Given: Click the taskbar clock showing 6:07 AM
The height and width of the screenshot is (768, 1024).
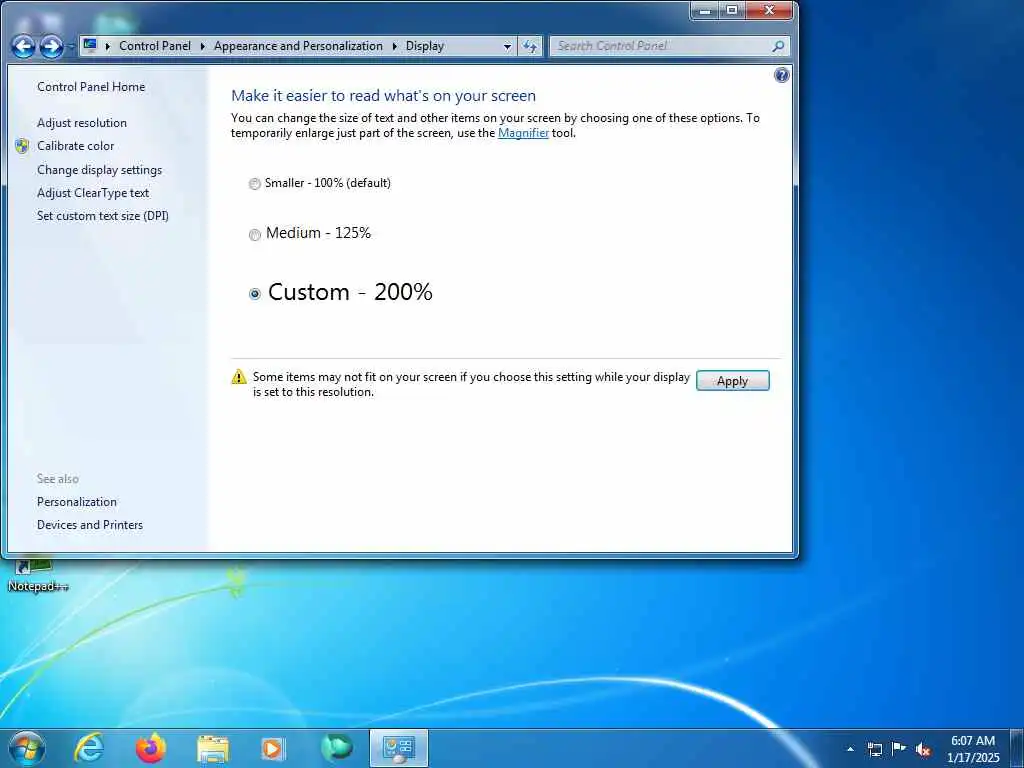Looking at the screenshot, I should (x=973, y=748).
